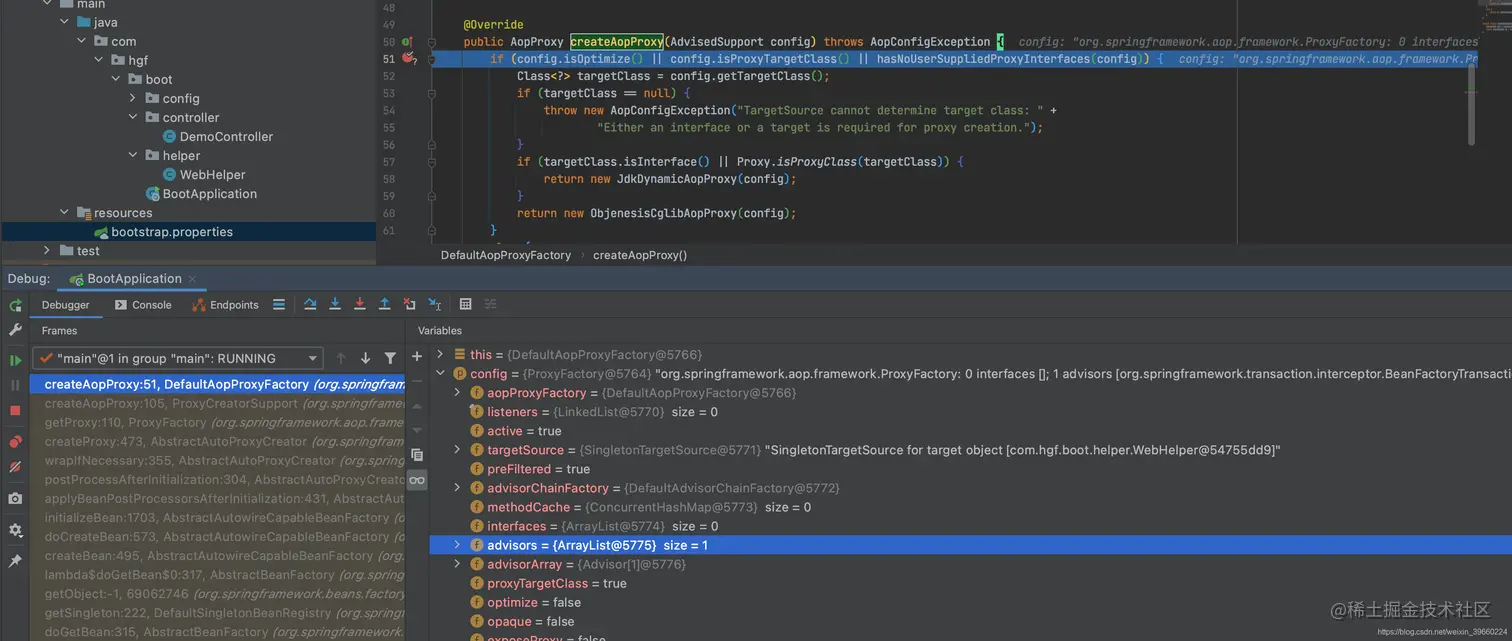Screen dimensions: 1512x641
Task: Click createAopProxy() breadcrumb
Action: coord(640,255)
